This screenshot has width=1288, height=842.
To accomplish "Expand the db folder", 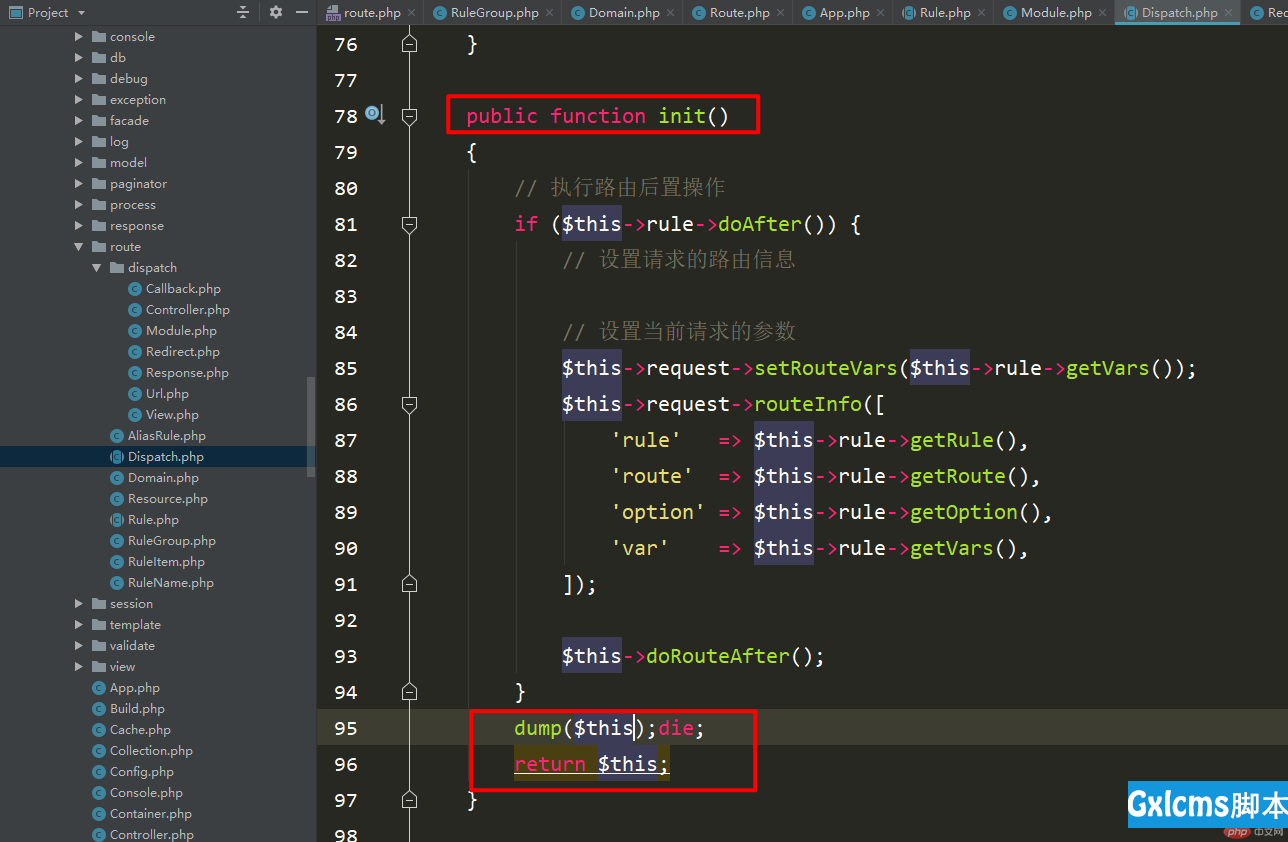I will pyautogui.click(x=79, y=57).
